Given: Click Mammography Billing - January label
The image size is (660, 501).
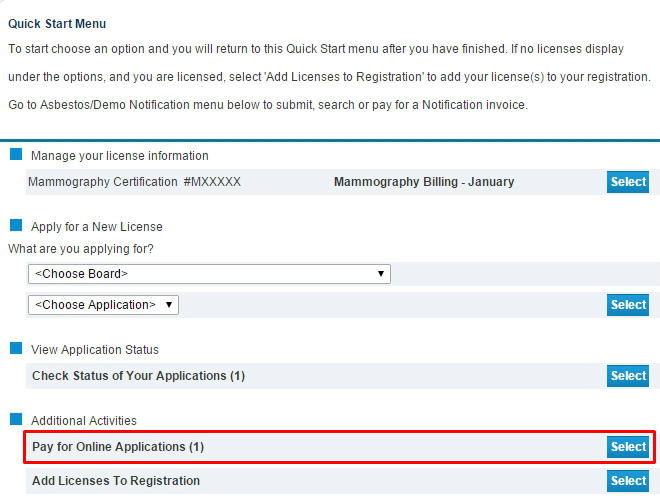Looking at the screenshot, I should click(423, 182).
